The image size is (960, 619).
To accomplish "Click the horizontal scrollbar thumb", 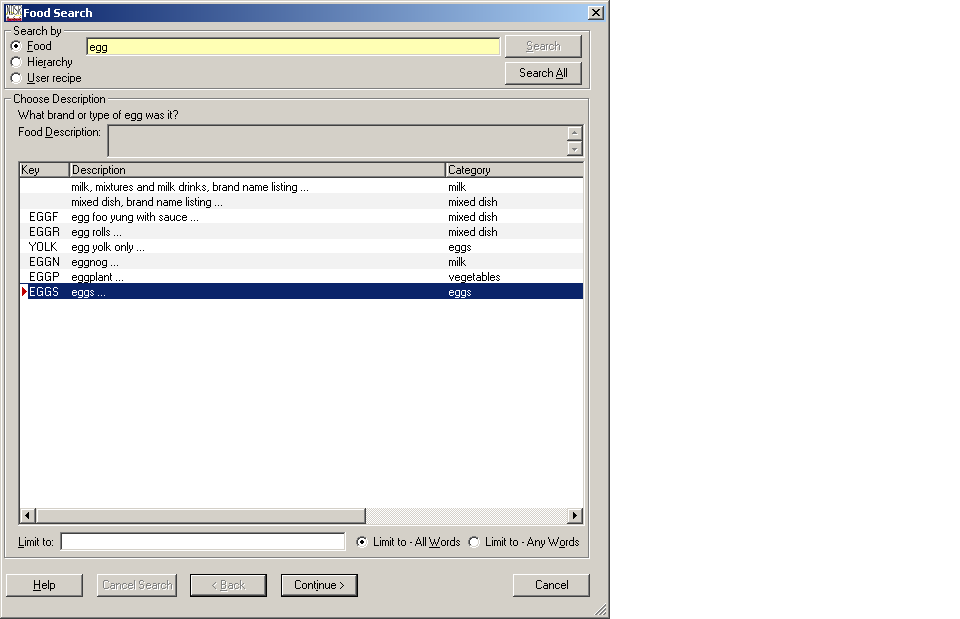I will click(200, 516).
